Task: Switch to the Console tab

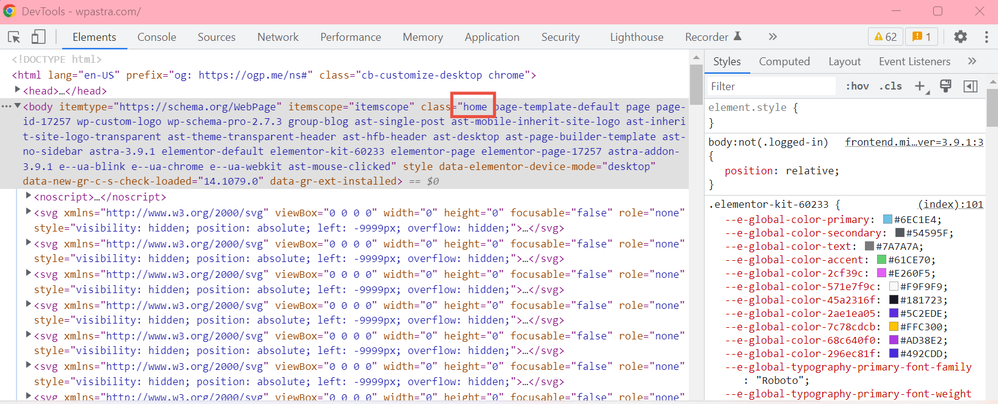Action: (x=156, y=37)
